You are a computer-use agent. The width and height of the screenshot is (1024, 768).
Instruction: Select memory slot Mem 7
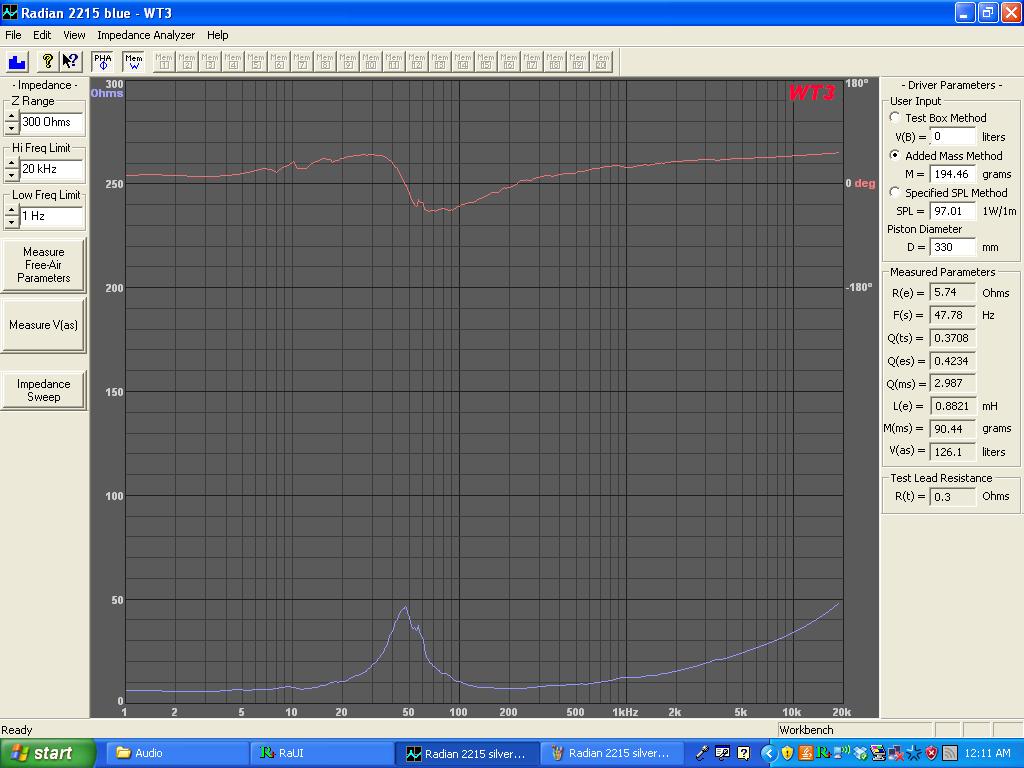[x=302, y=62]
